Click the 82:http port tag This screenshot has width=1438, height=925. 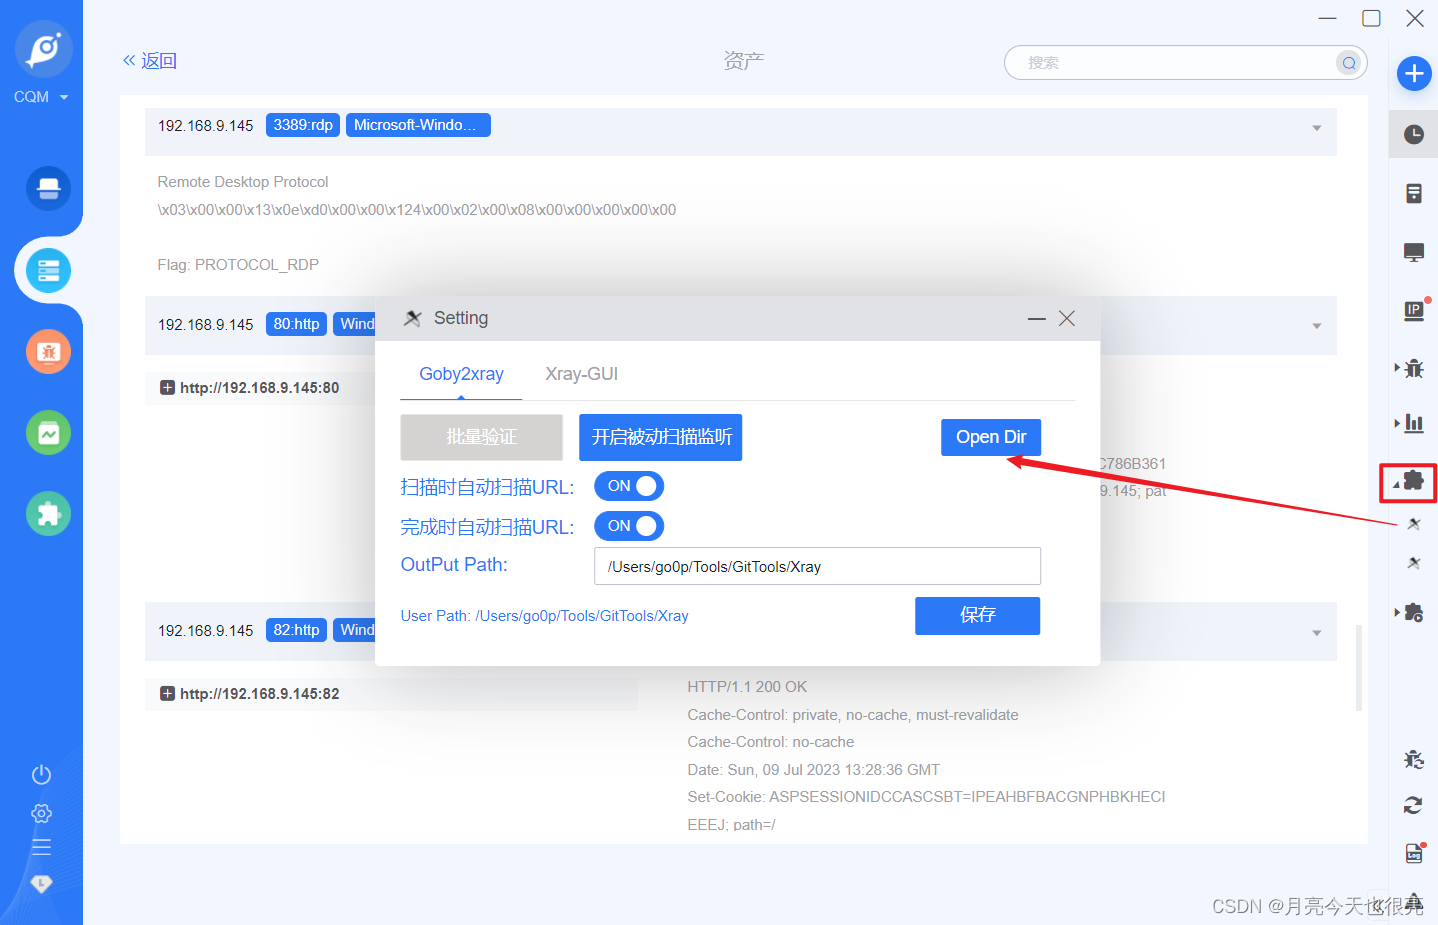pyautogui.click(x=296, y=630)
